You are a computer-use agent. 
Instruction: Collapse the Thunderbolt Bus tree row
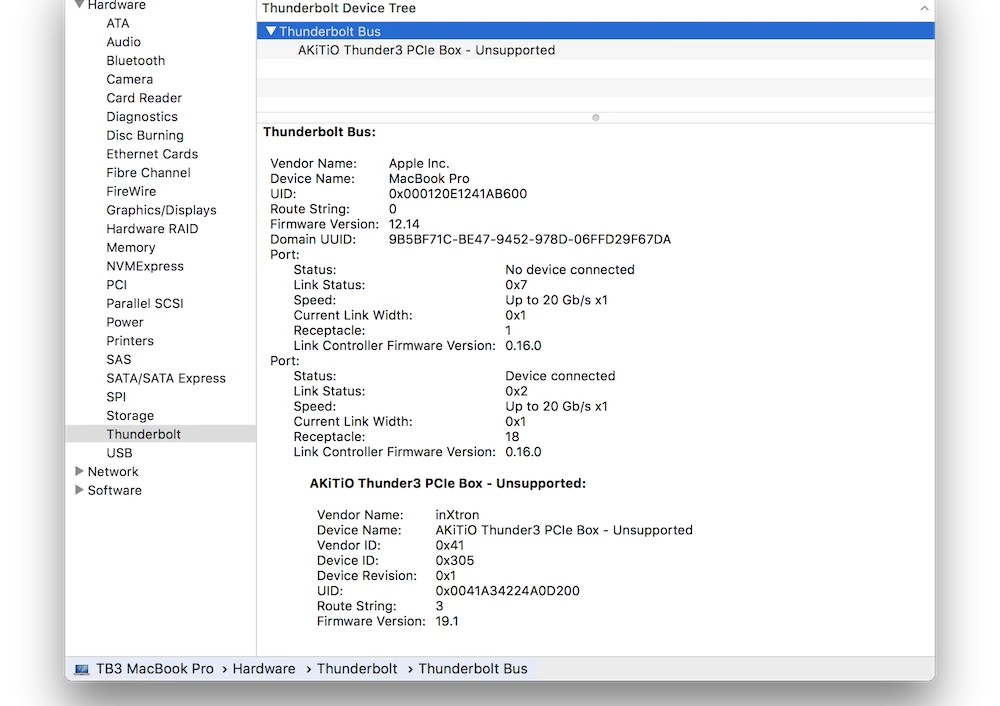(271, 31)
